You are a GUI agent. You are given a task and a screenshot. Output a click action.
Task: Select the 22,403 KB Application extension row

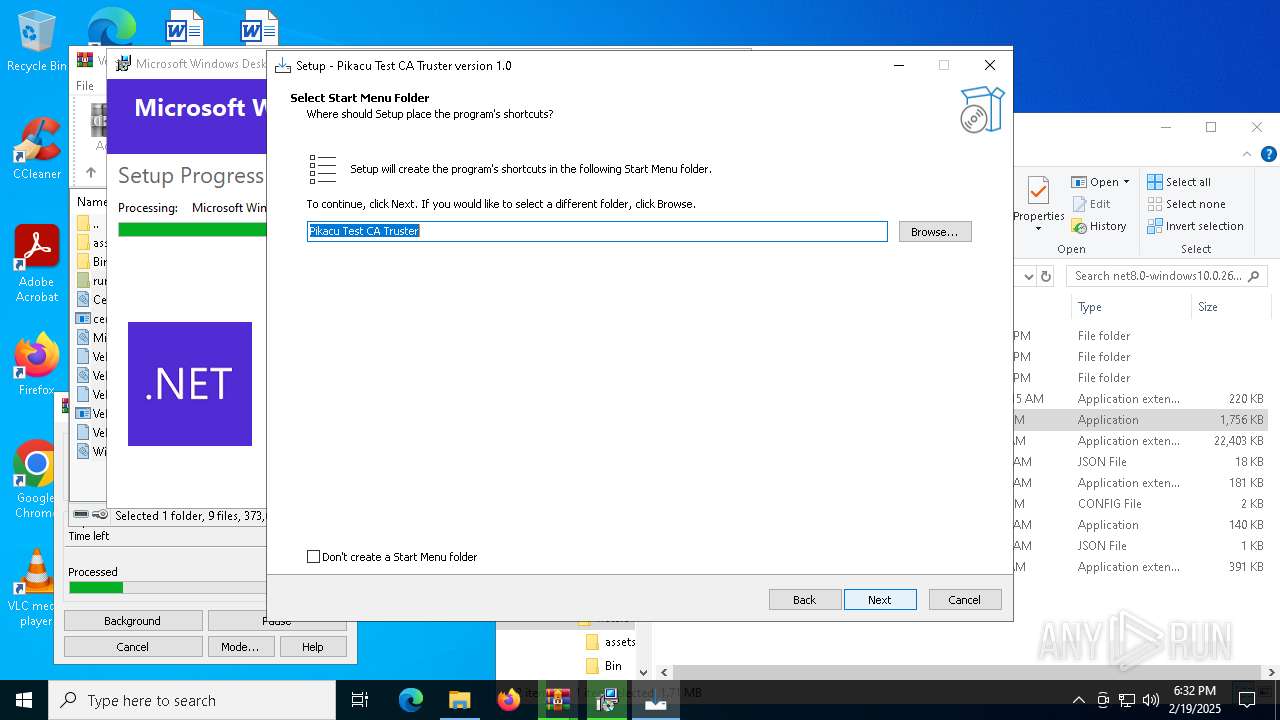click(1140, 441)
